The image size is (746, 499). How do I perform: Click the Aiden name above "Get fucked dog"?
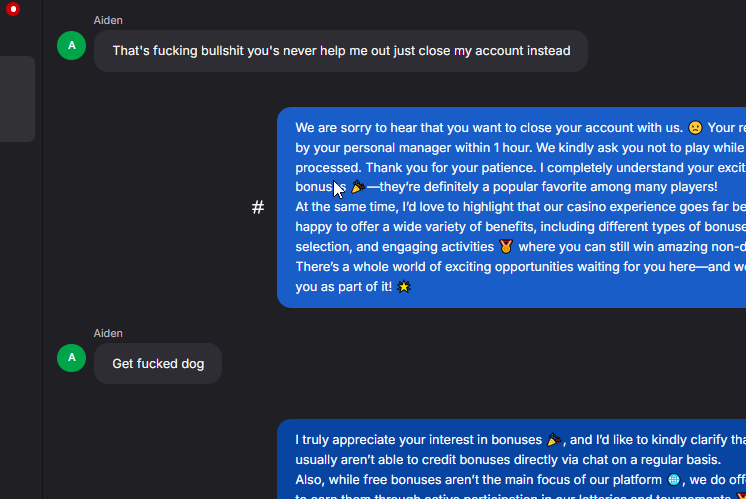108,333
